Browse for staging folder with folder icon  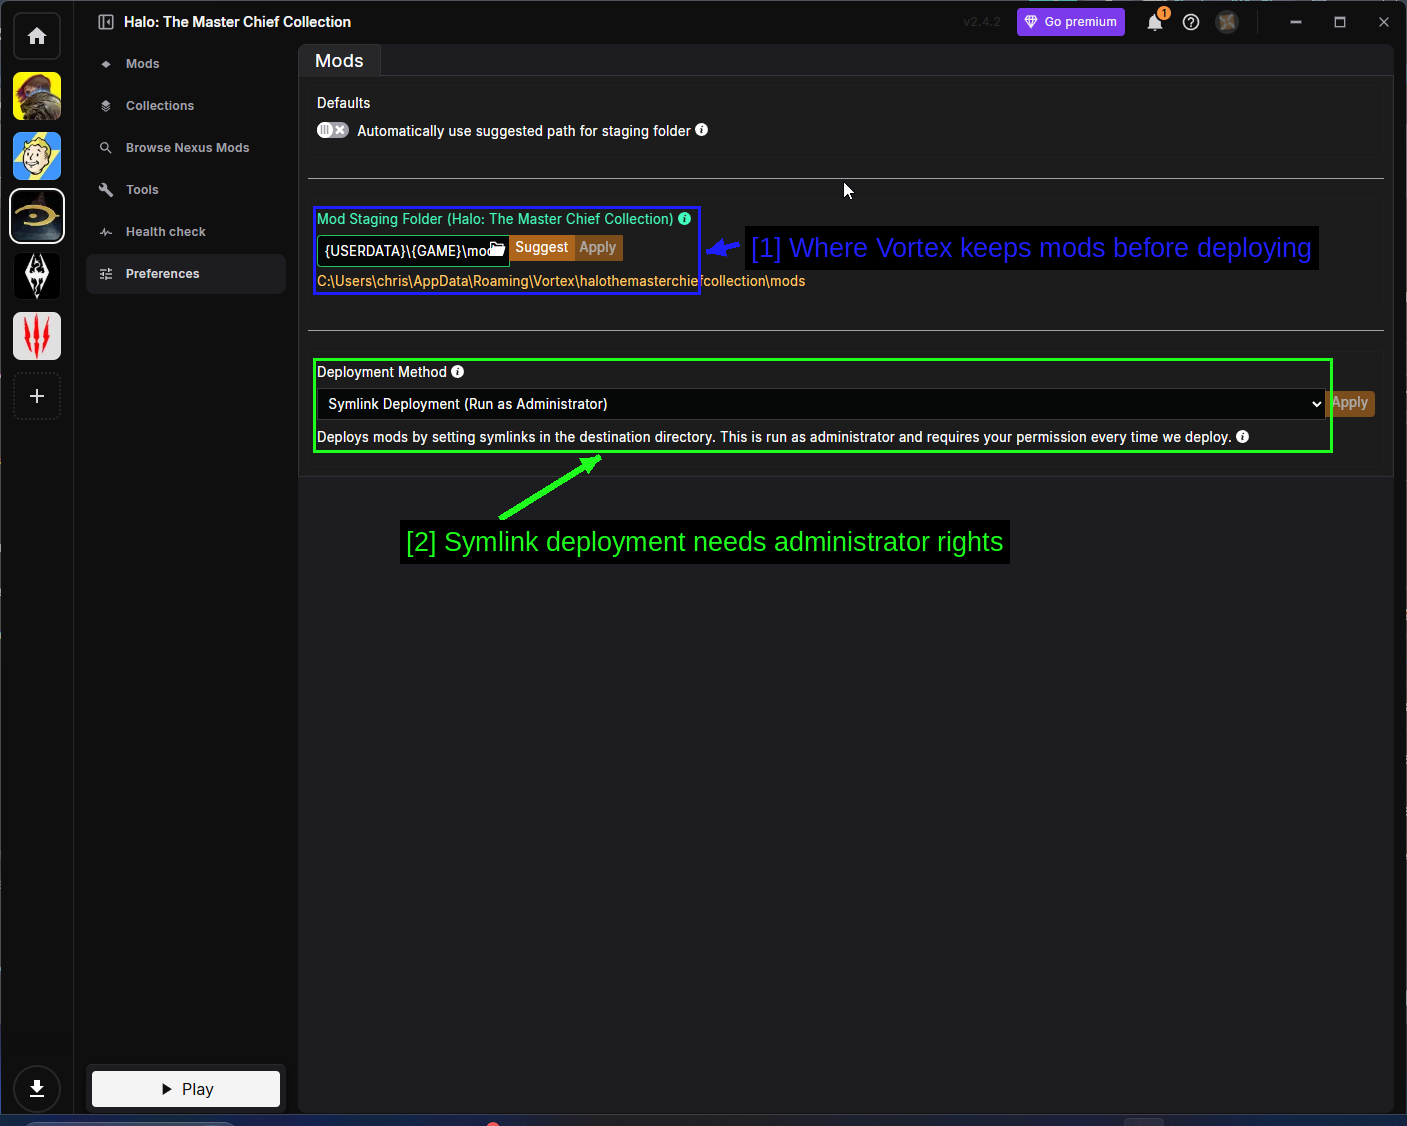[x=497, y=249]
